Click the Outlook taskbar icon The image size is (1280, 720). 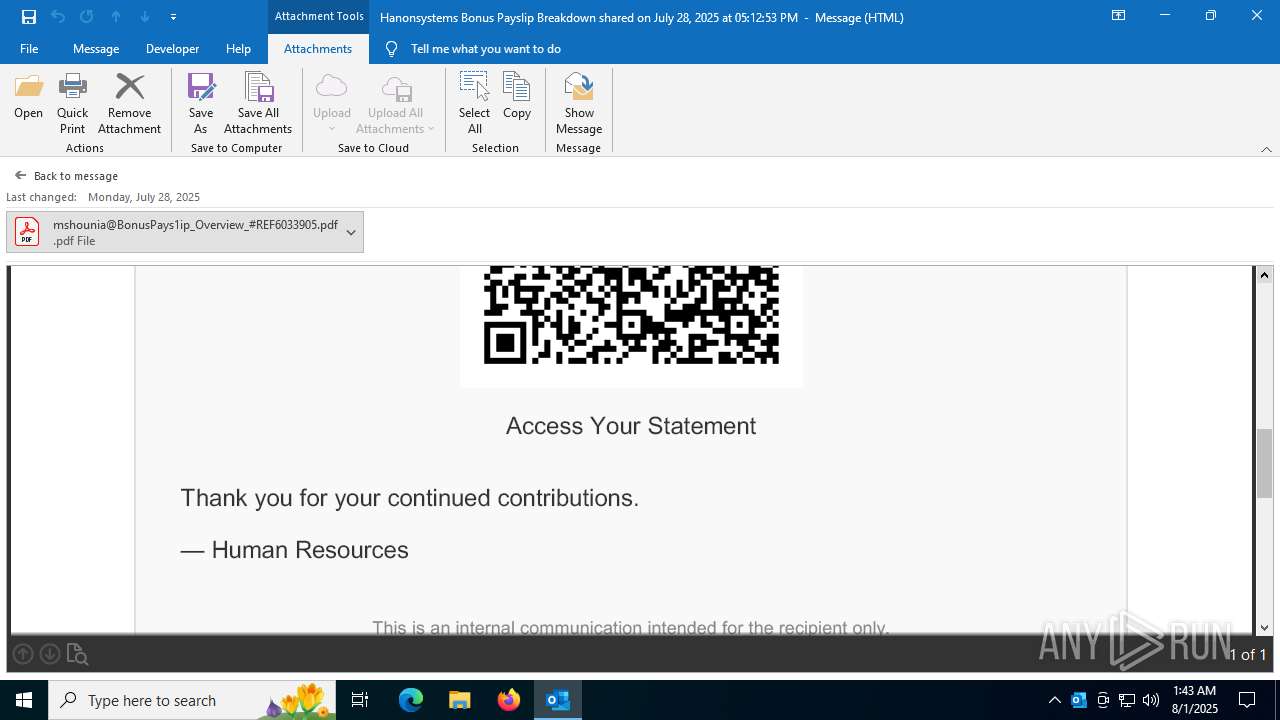tap(557, 700)
